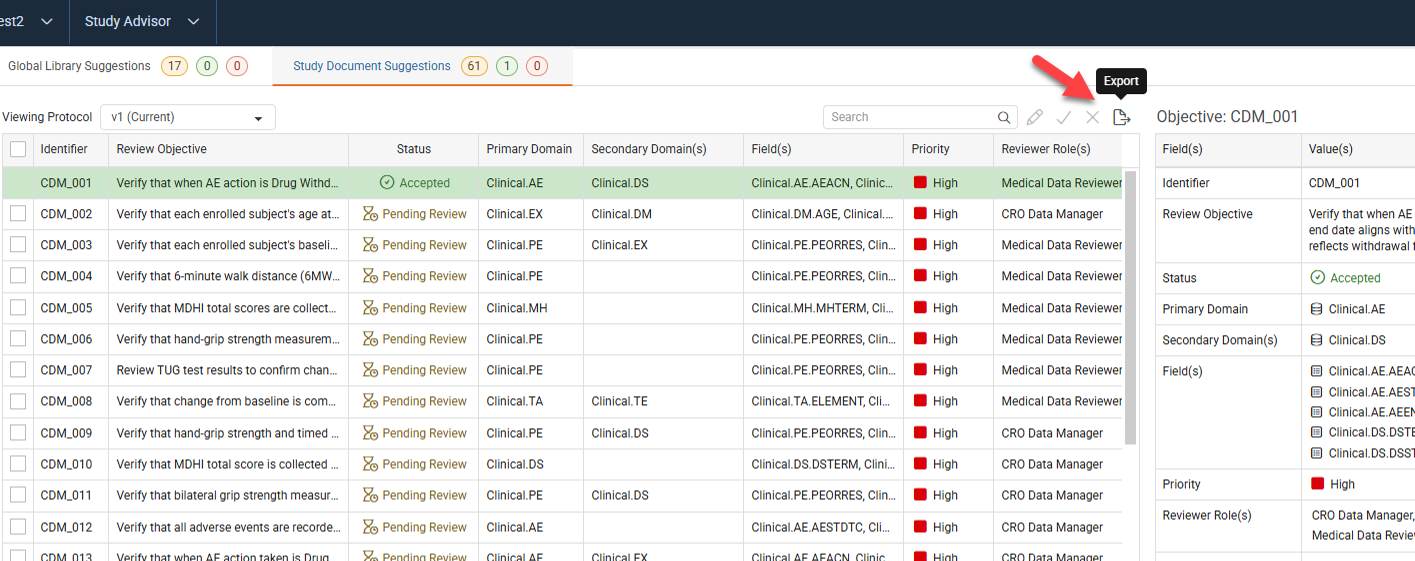Expand the est2 study selector chevron
This screenshot has height=561, width=1415.
[x=47, y=21]
